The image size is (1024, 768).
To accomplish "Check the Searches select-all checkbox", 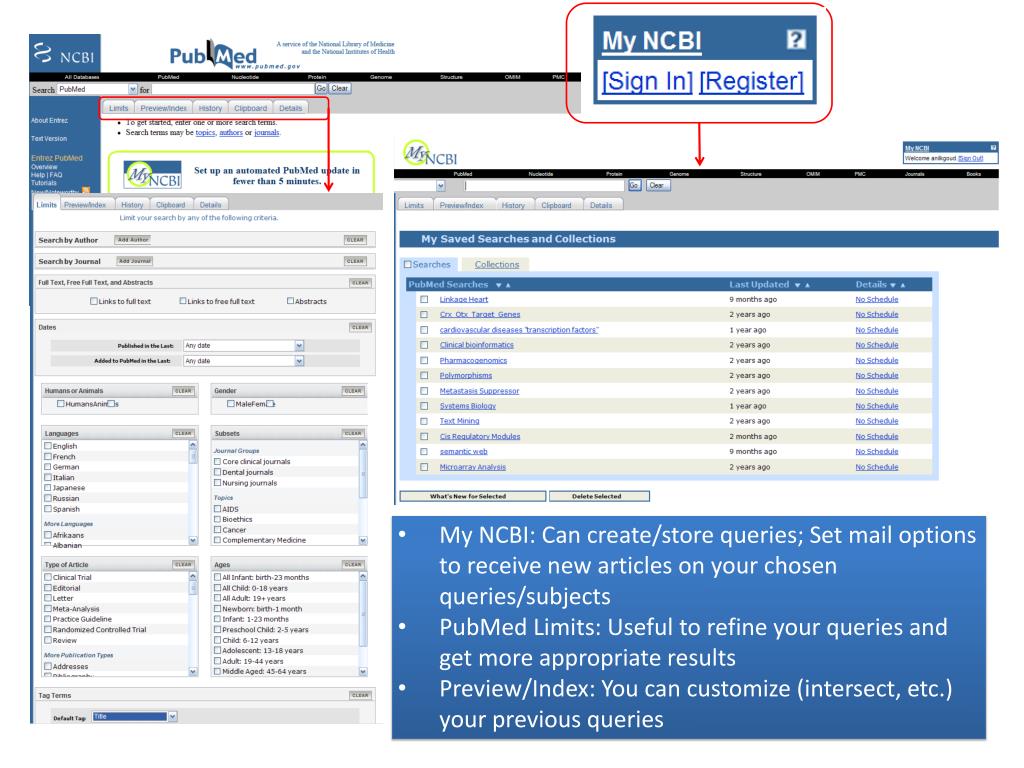I will (x=408, y=264).
